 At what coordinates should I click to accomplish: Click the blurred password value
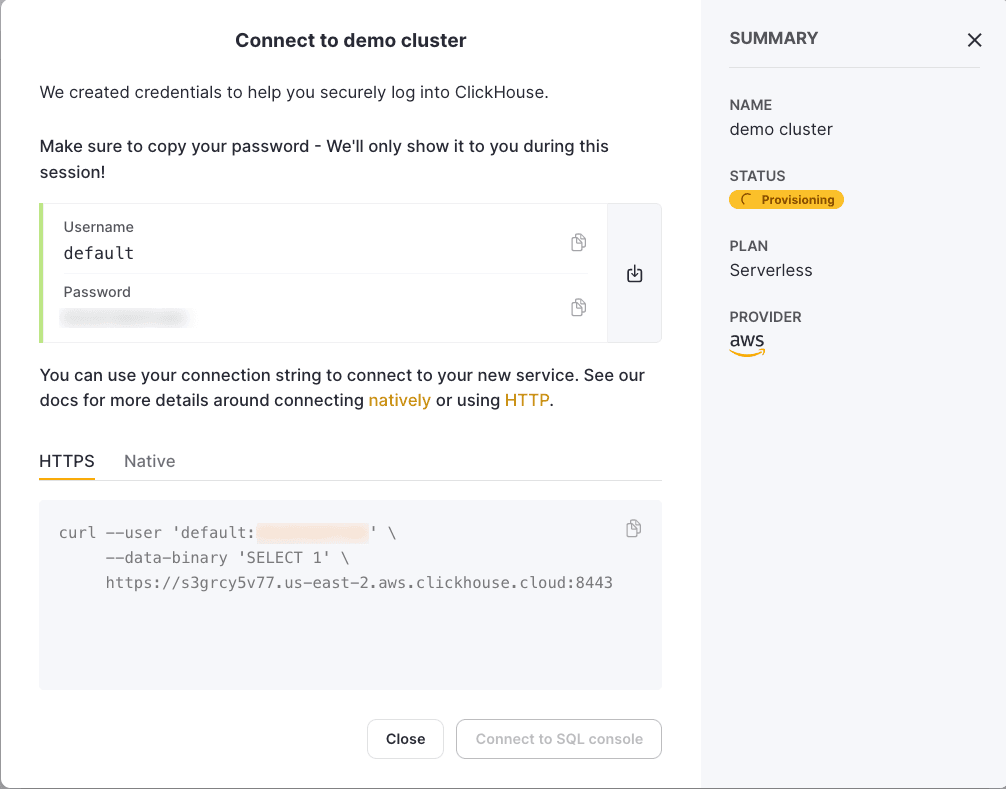pyautogui.click(x=125, y=318)
